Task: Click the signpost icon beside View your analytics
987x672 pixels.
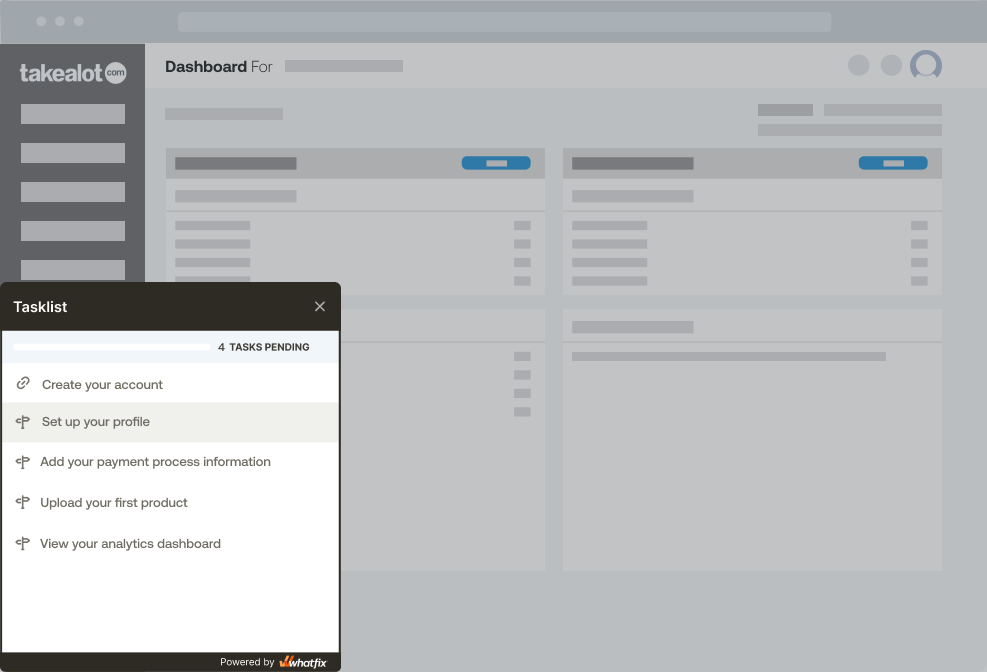Action: point(23,544)
